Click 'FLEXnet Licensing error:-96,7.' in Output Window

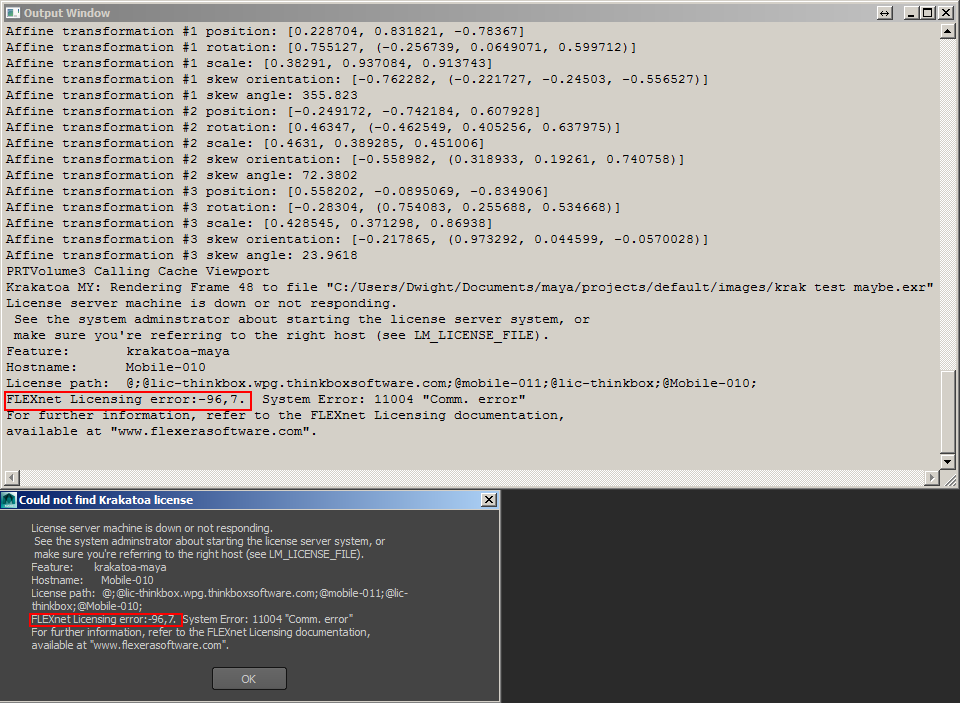[126, 399]
